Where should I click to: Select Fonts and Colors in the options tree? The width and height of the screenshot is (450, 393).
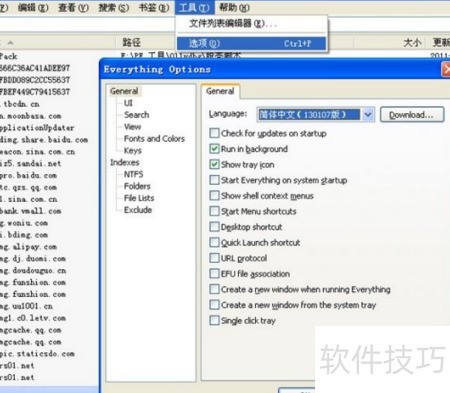tap(154, 139)
